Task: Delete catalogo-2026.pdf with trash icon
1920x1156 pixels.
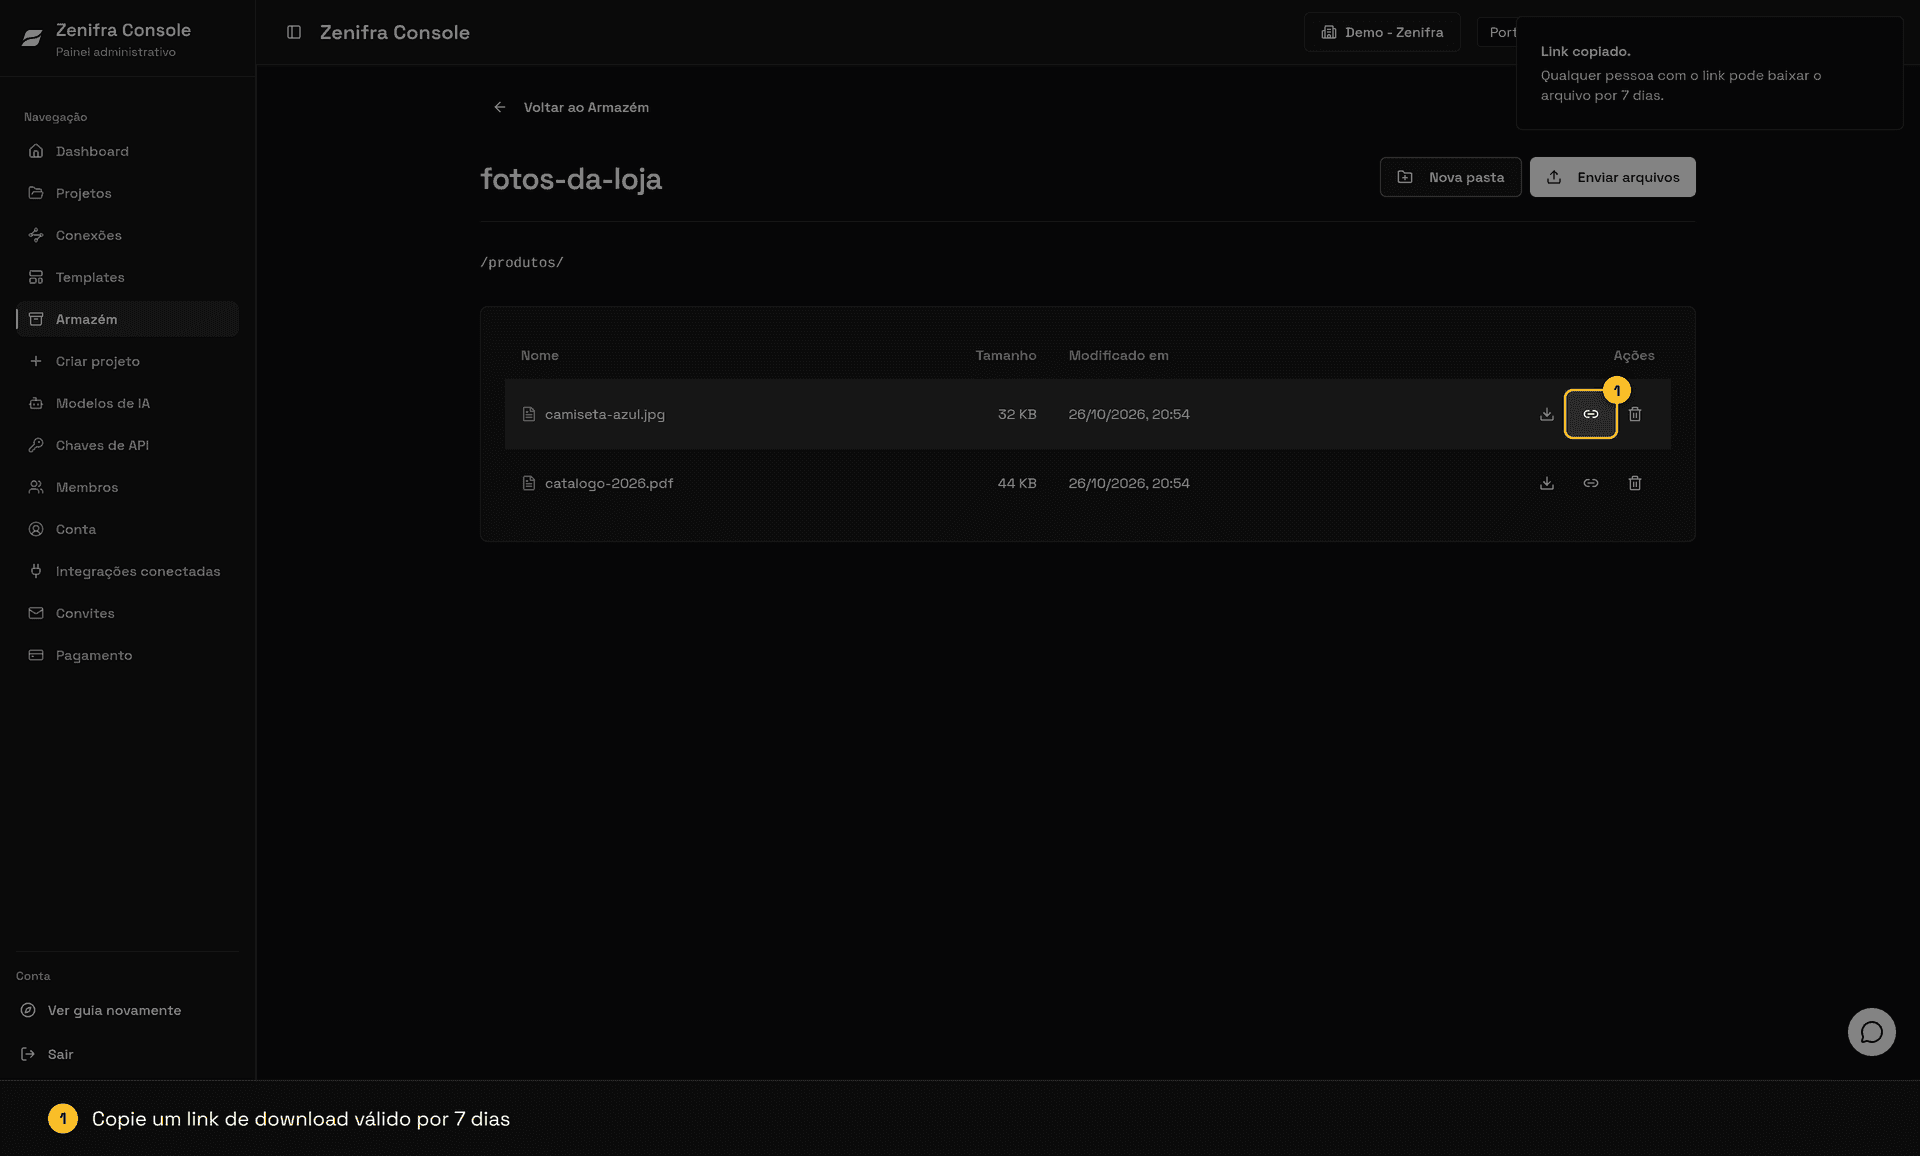Action: [x=1635, y=483]
